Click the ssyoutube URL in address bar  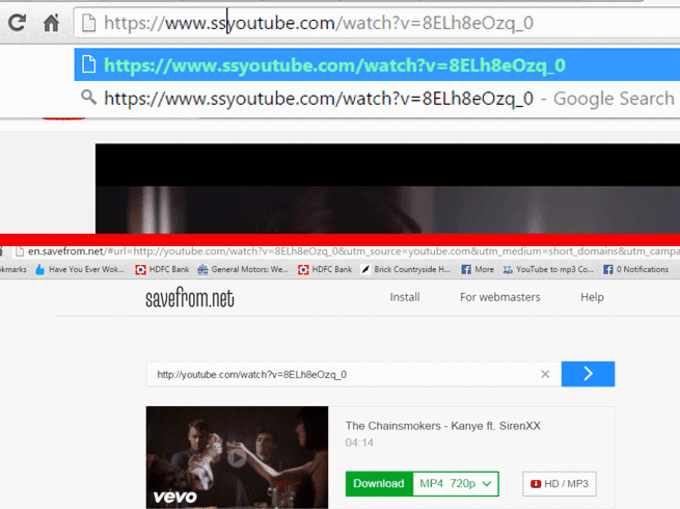(318, 23)
